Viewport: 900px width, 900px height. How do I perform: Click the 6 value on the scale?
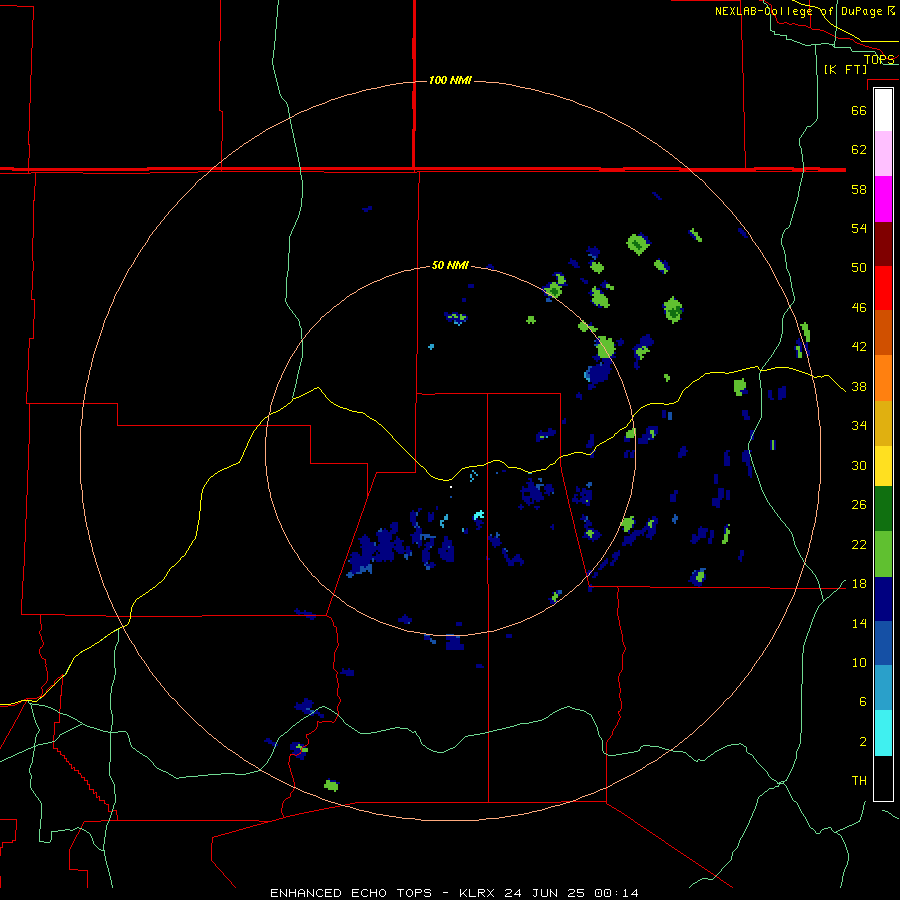click(863, 702)
